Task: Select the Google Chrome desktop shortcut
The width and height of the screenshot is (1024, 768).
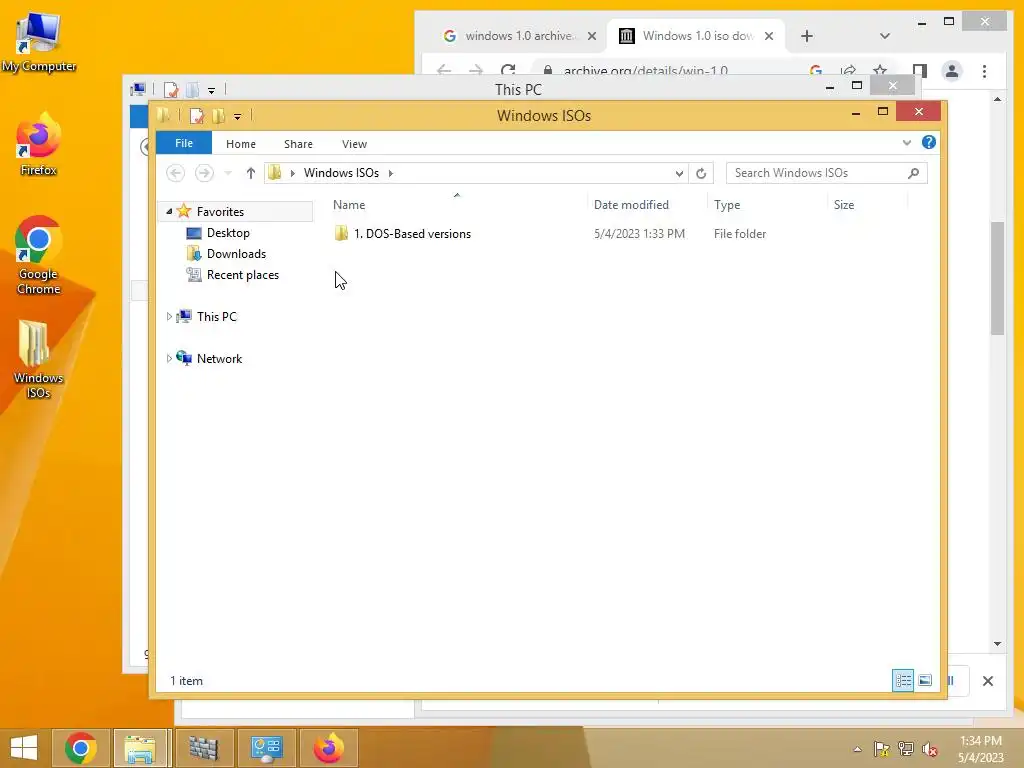Action: point(39,255)
